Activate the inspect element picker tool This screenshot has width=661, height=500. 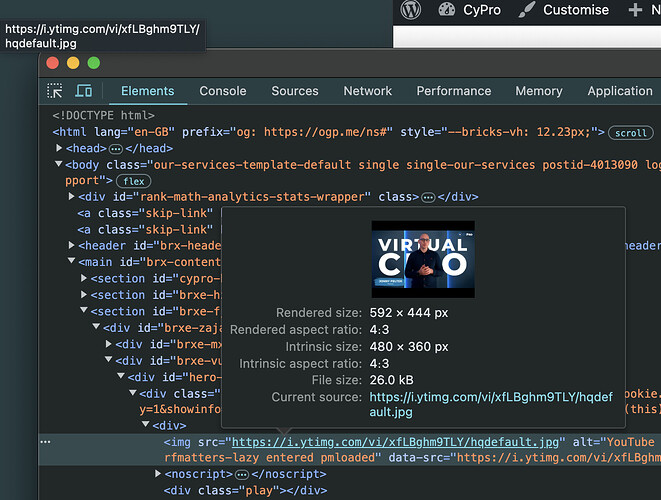click(x=55, y=91)
